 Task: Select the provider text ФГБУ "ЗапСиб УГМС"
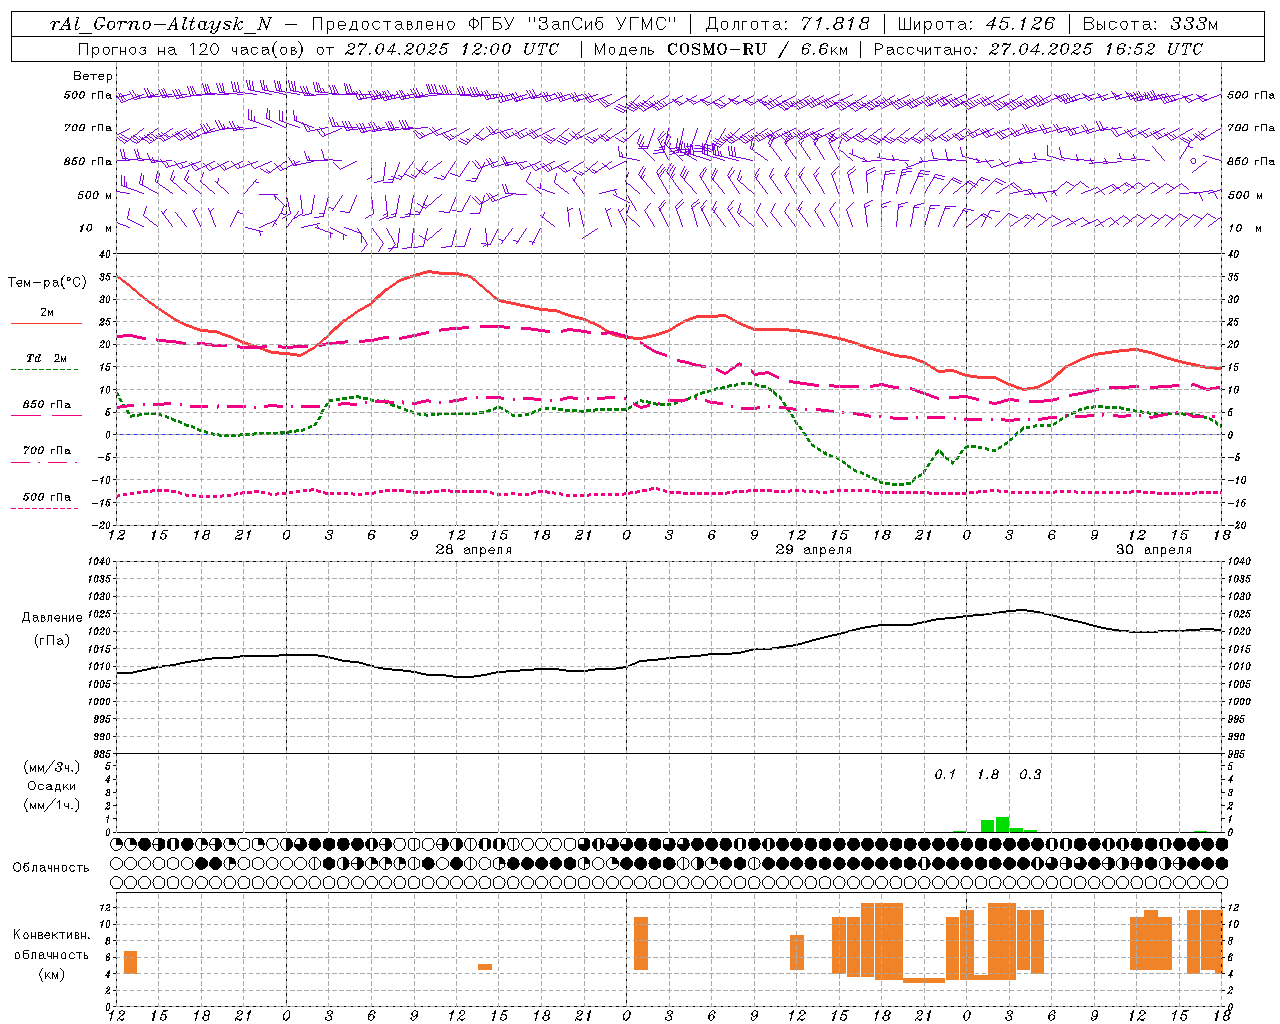tap(573, 25)
